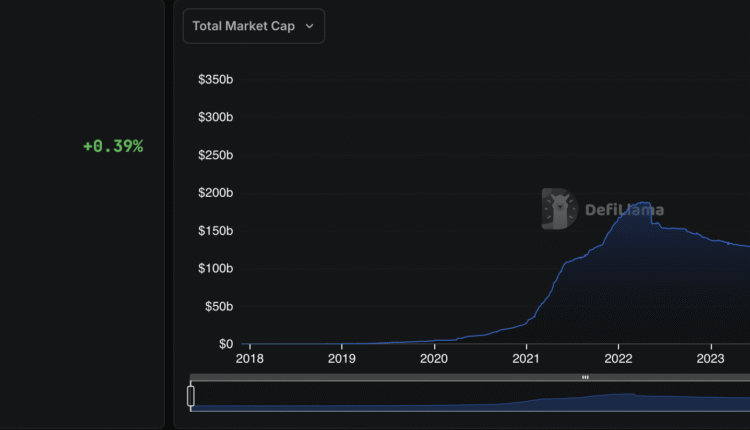750x430 pixels.
Task: Click the DefiLlama watermark text
Action: [624, 210]
